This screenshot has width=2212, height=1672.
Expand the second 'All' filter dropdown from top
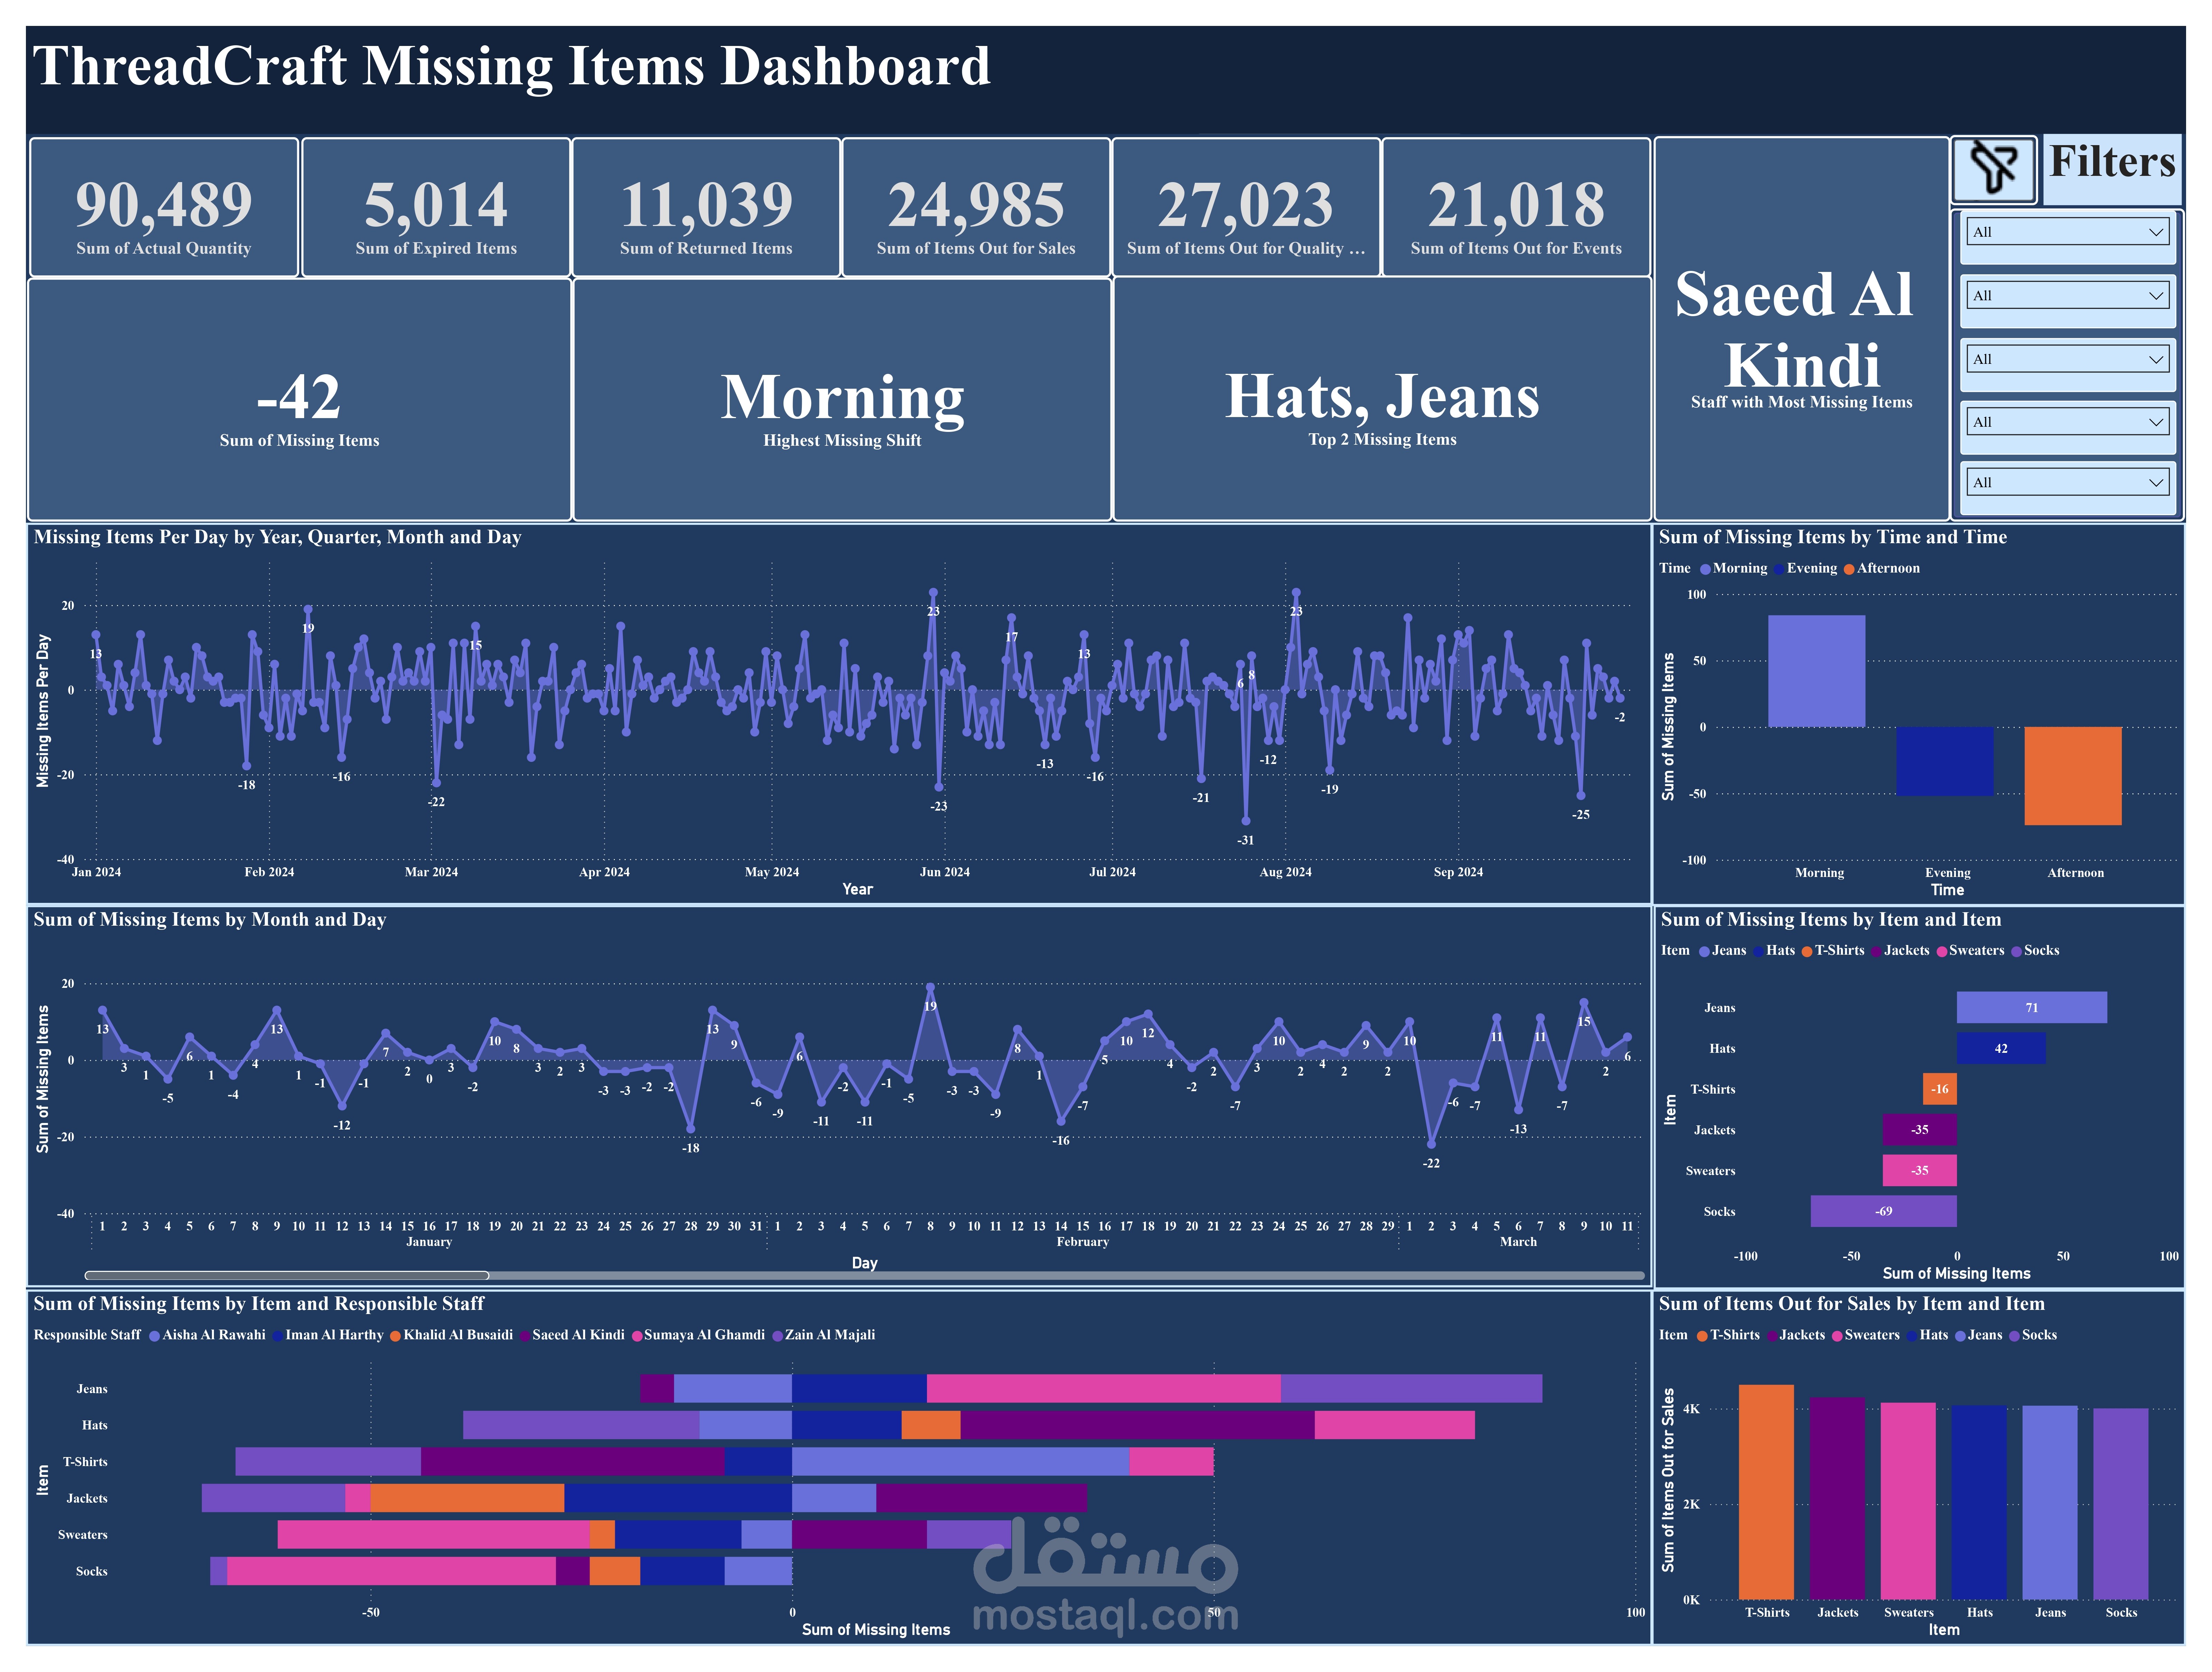(x=2068, y=296)
